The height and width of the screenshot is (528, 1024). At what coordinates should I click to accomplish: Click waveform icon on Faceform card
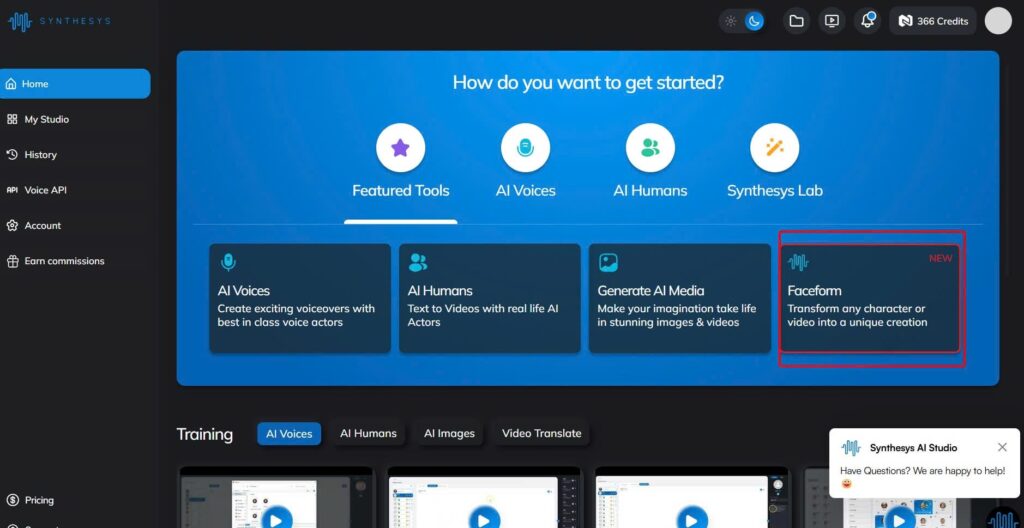(x=798, y=262)
